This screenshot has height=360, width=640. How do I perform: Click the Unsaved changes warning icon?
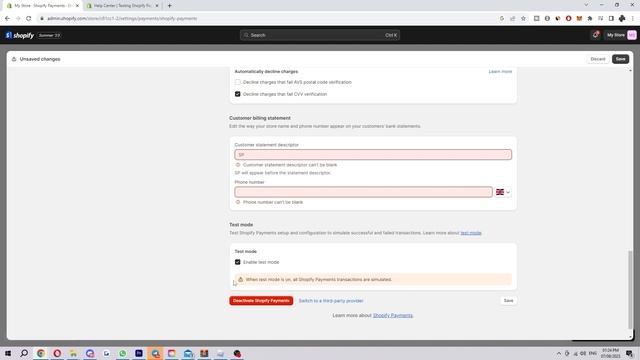click(x=14, y=59)
